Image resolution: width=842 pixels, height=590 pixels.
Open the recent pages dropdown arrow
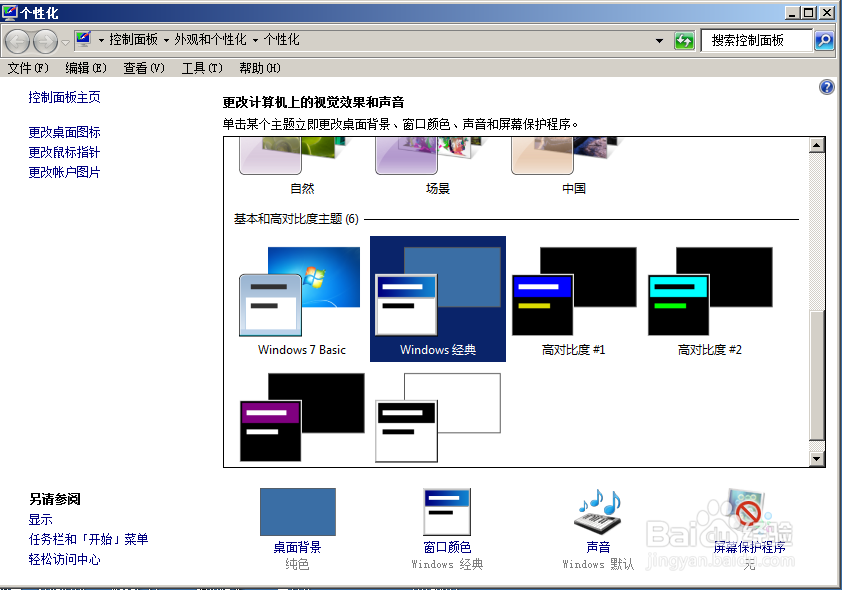coord(65,42)
